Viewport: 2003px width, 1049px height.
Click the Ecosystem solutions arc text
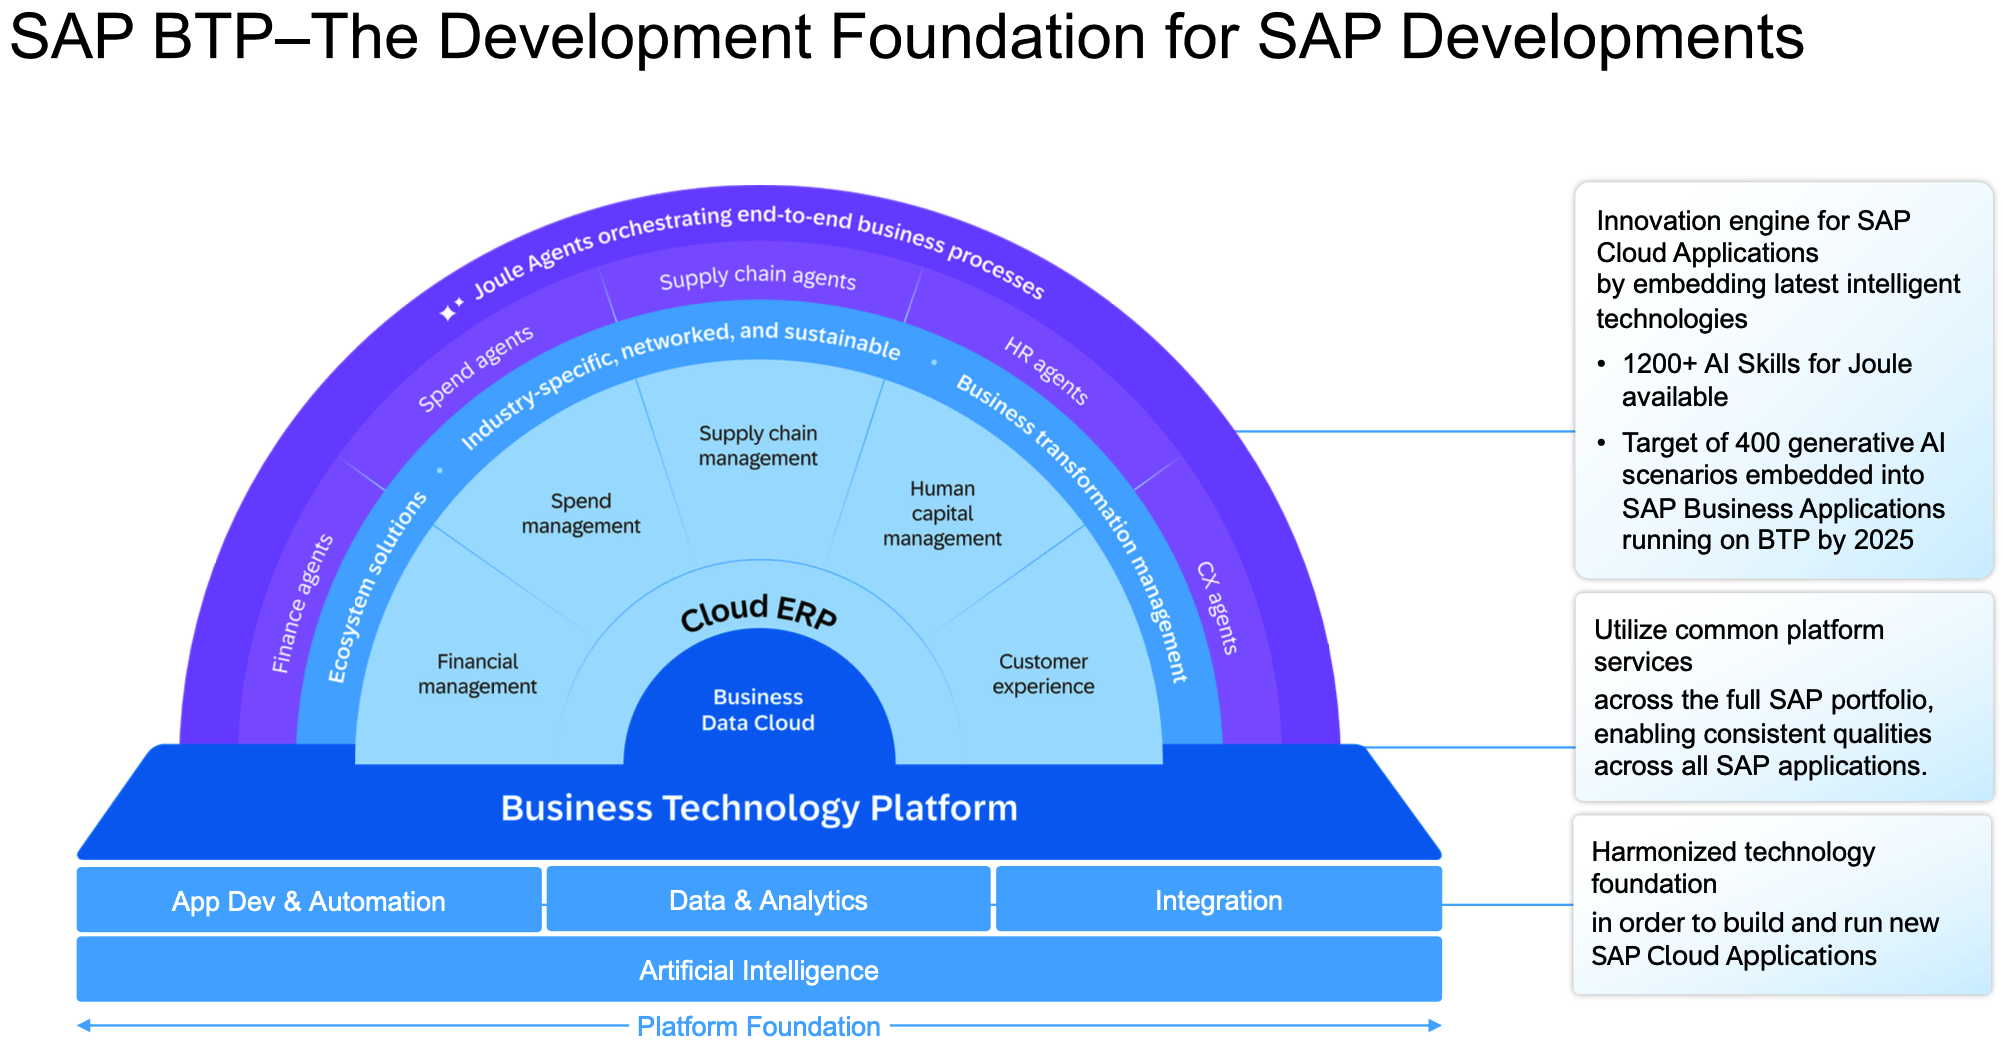click(x=377, y=587)
